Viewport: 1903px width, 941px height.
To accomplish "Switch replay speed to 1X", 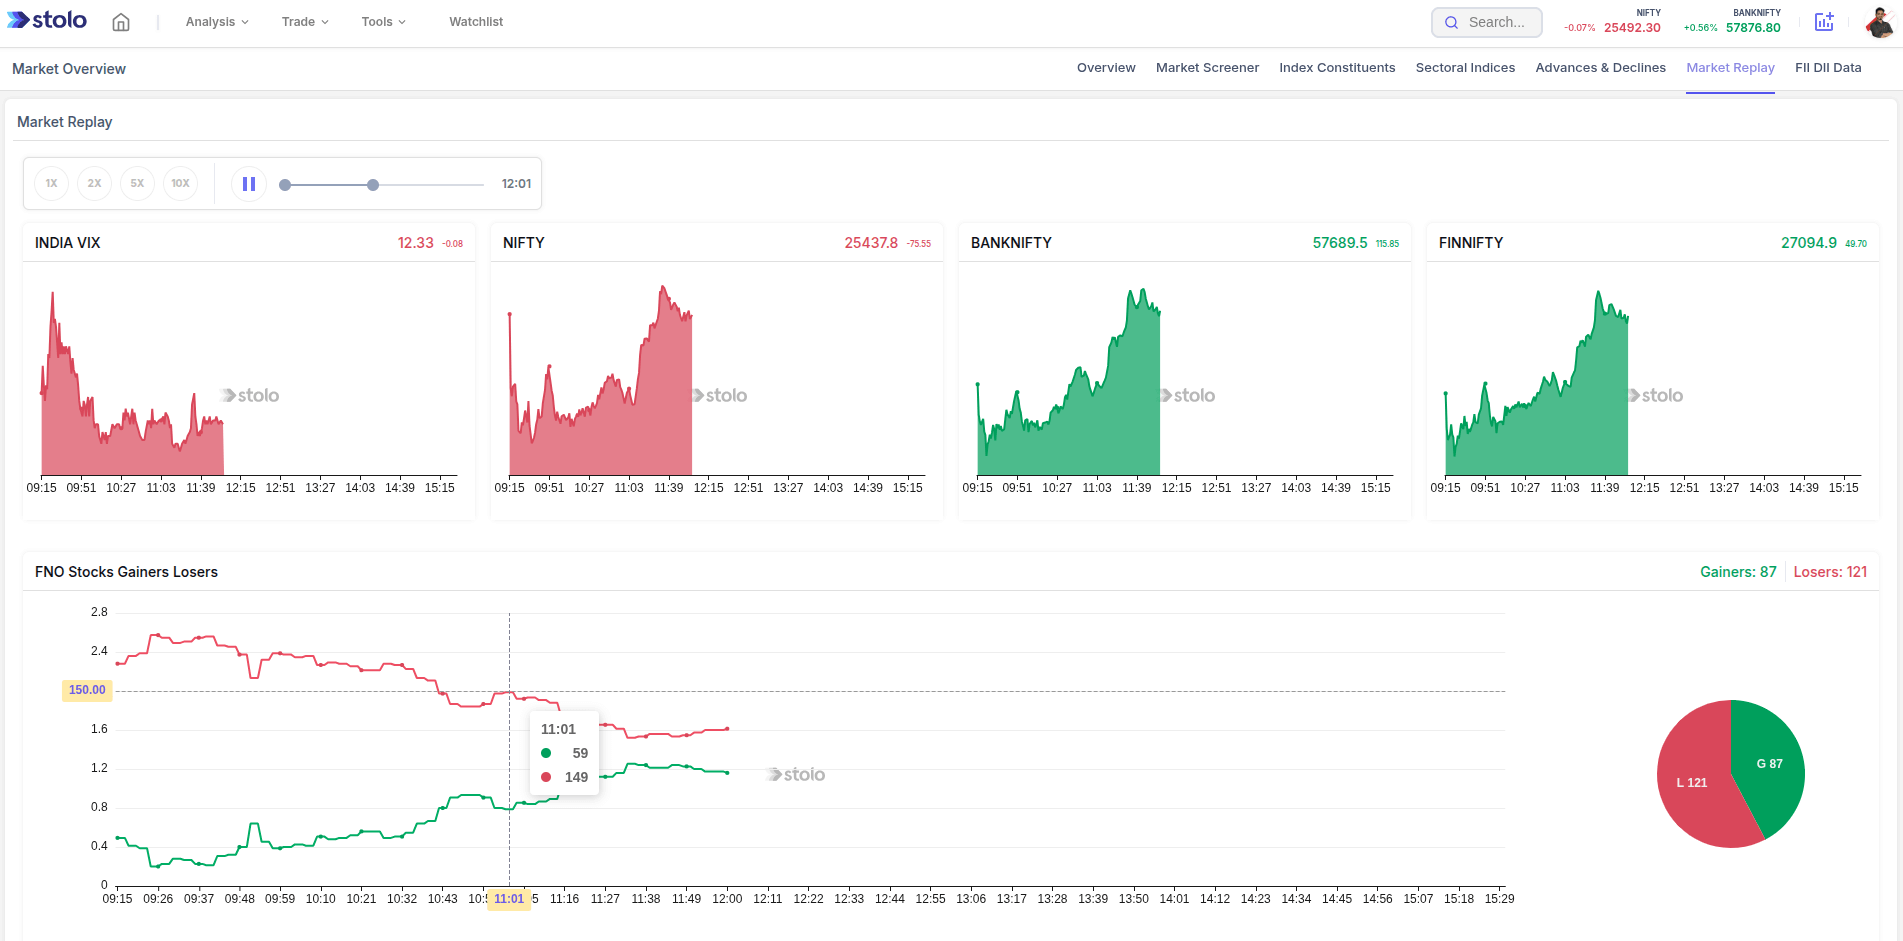I will (51, 183).
